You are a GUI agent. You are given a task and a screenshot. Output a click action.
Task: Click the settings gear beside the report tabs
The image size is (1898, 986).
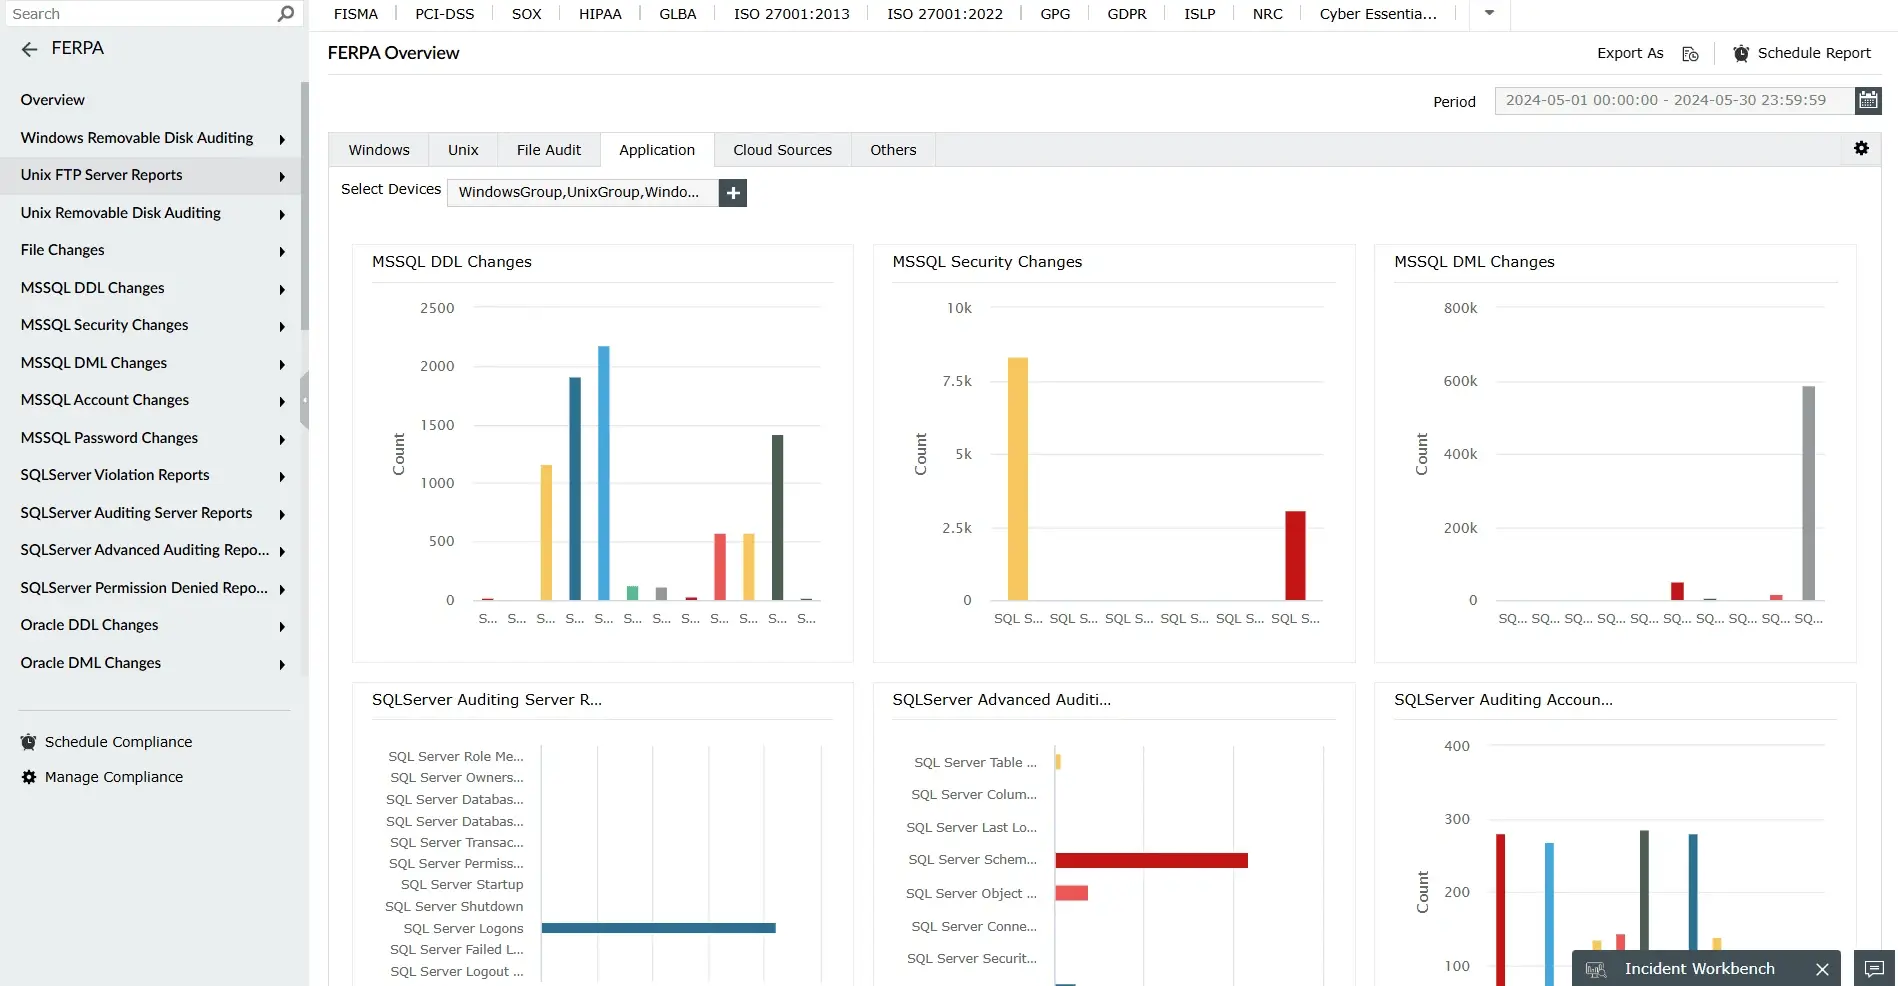pyautogui.click(x=1862, y=148)
